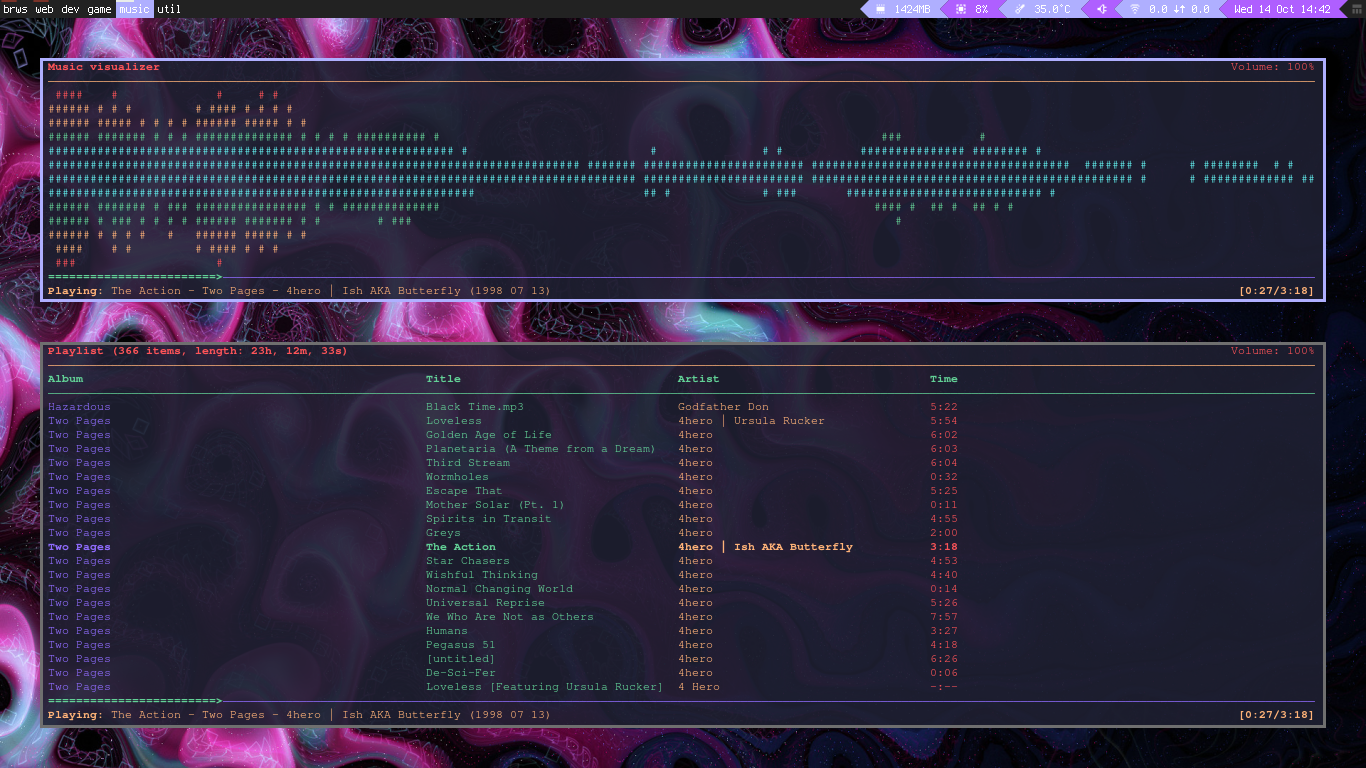
Task: Click the Music visualizer title
Action: [x=104, y=67]
